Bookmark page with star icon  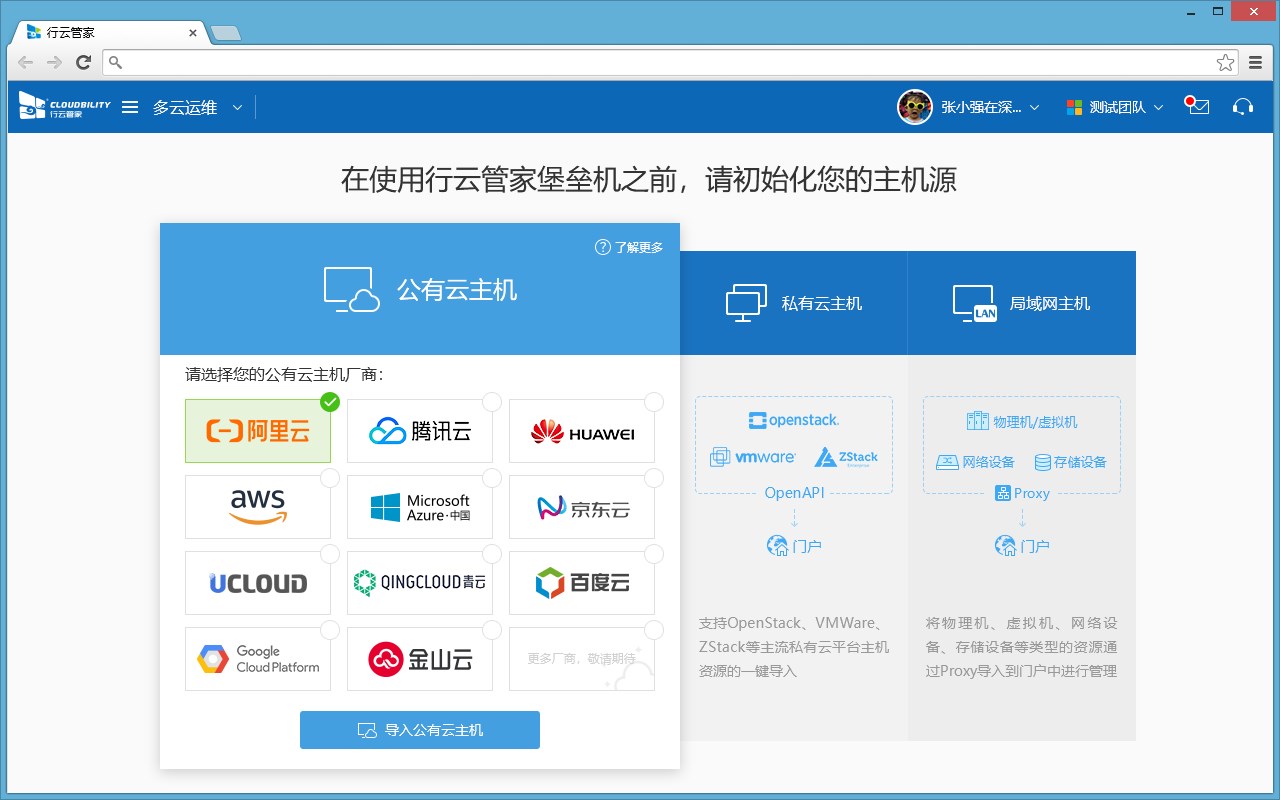click(x=1225, y=62)
